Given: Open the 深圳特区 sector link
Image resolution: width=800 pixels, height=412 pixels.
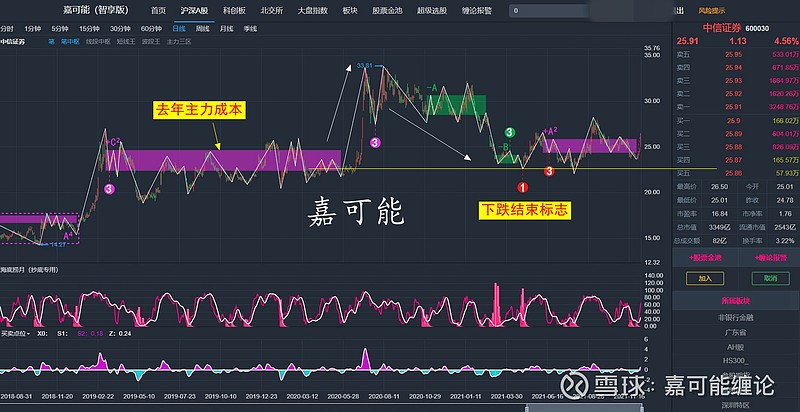Looking at the screenshot, I should click(x=735, y=405).
